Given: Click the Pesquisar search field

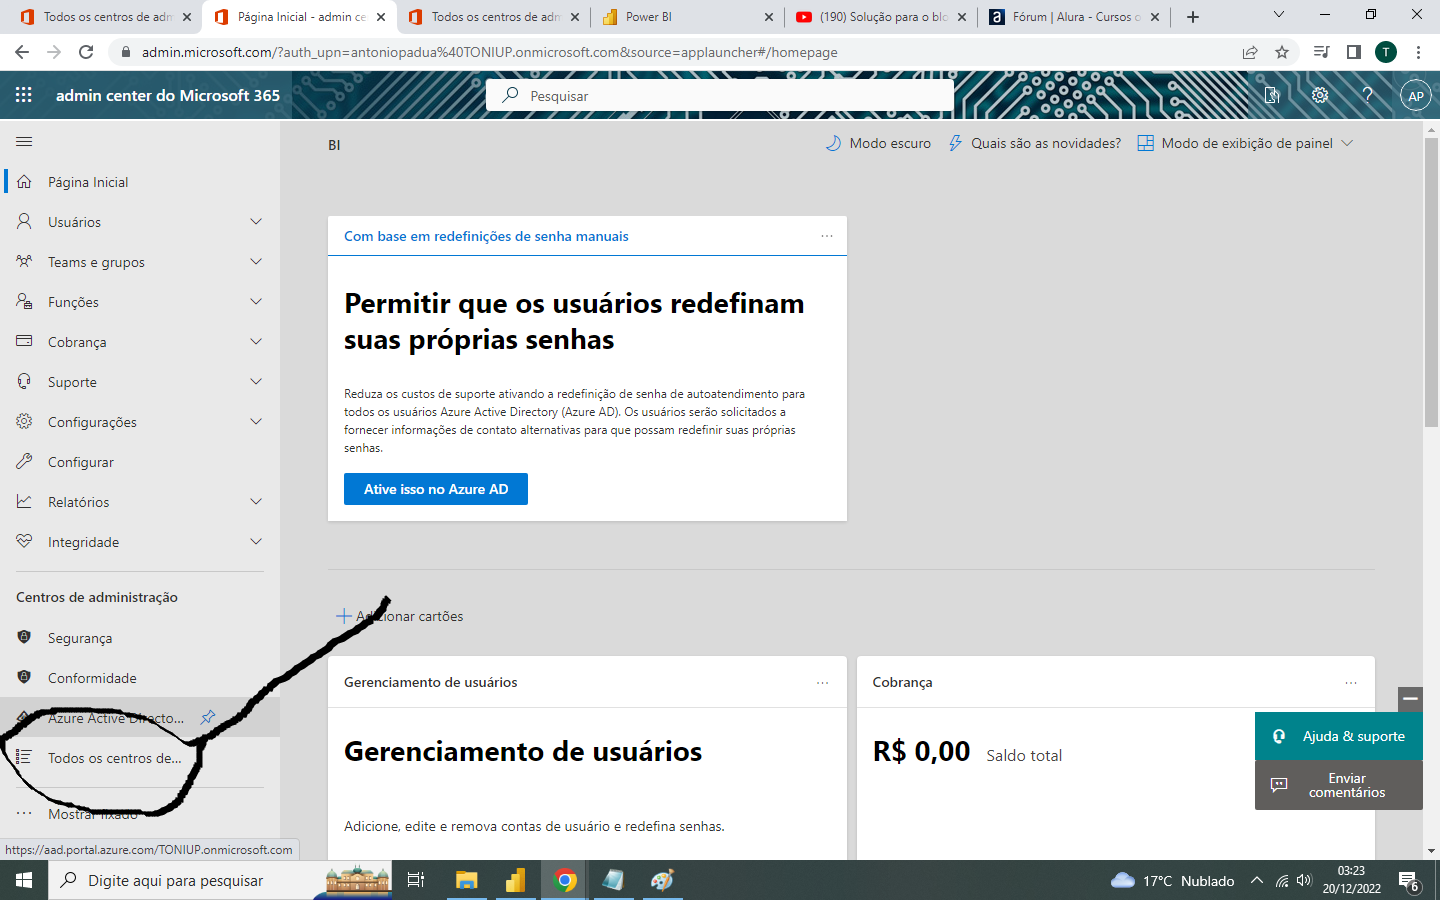Looking at the screenshot, I should pos(720,96).
